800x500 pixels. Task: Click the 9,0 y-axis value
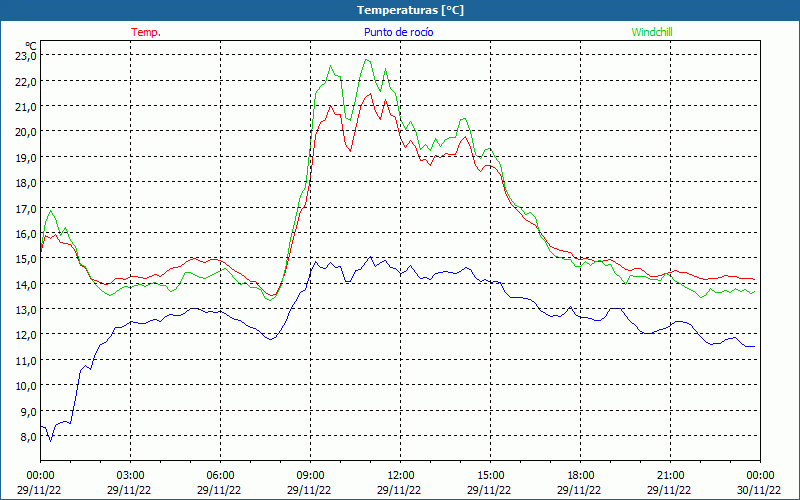28,411
